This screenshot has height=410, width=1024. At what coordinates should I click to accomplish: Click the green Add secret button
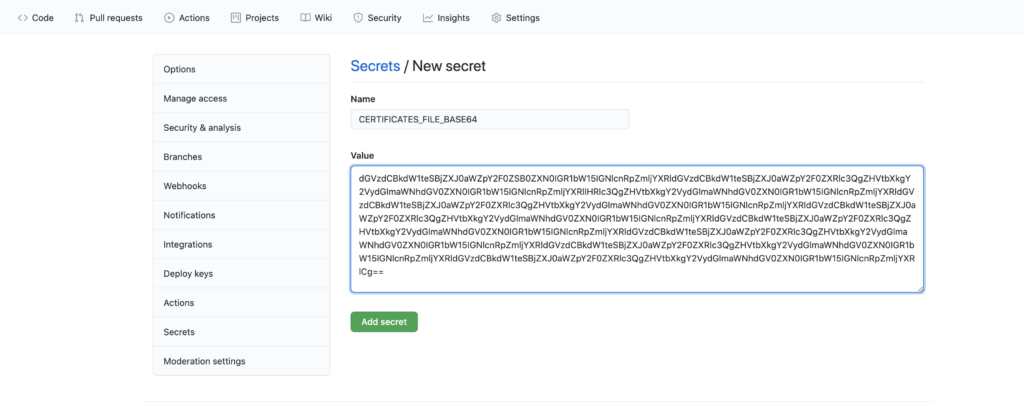(x=384, y=322)
